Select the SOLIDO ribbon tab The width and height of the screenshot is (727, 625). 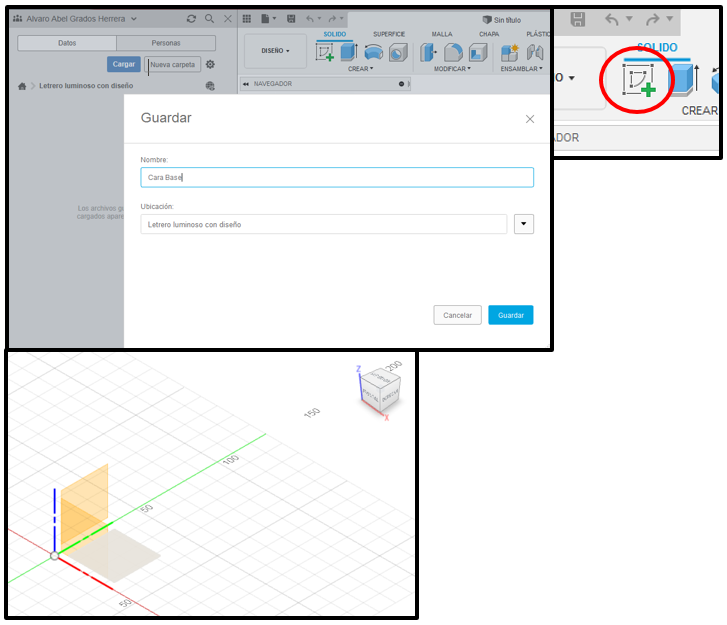[x=335, y=34]
